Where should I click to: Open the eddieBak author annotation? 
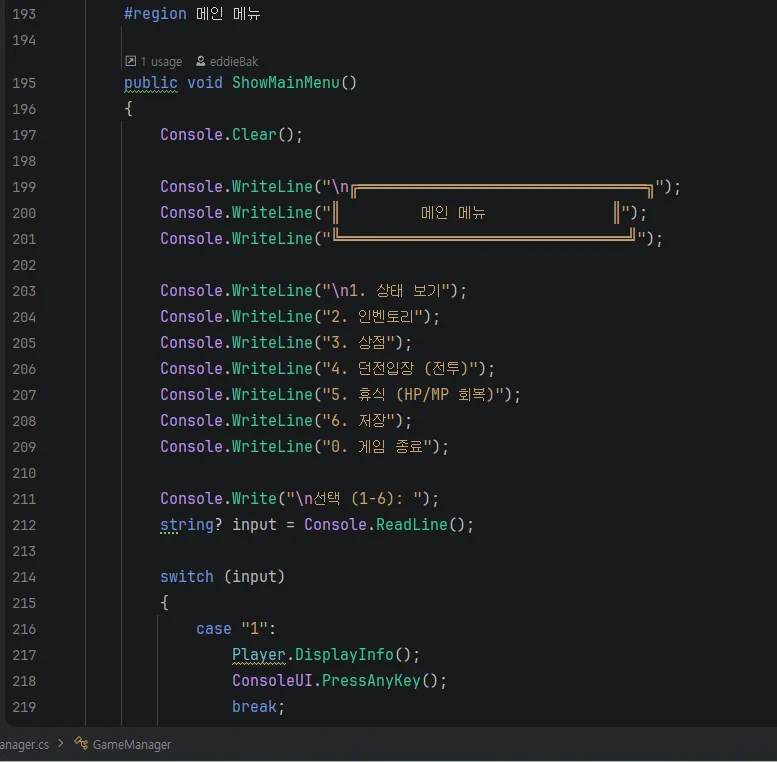point(234,61)
